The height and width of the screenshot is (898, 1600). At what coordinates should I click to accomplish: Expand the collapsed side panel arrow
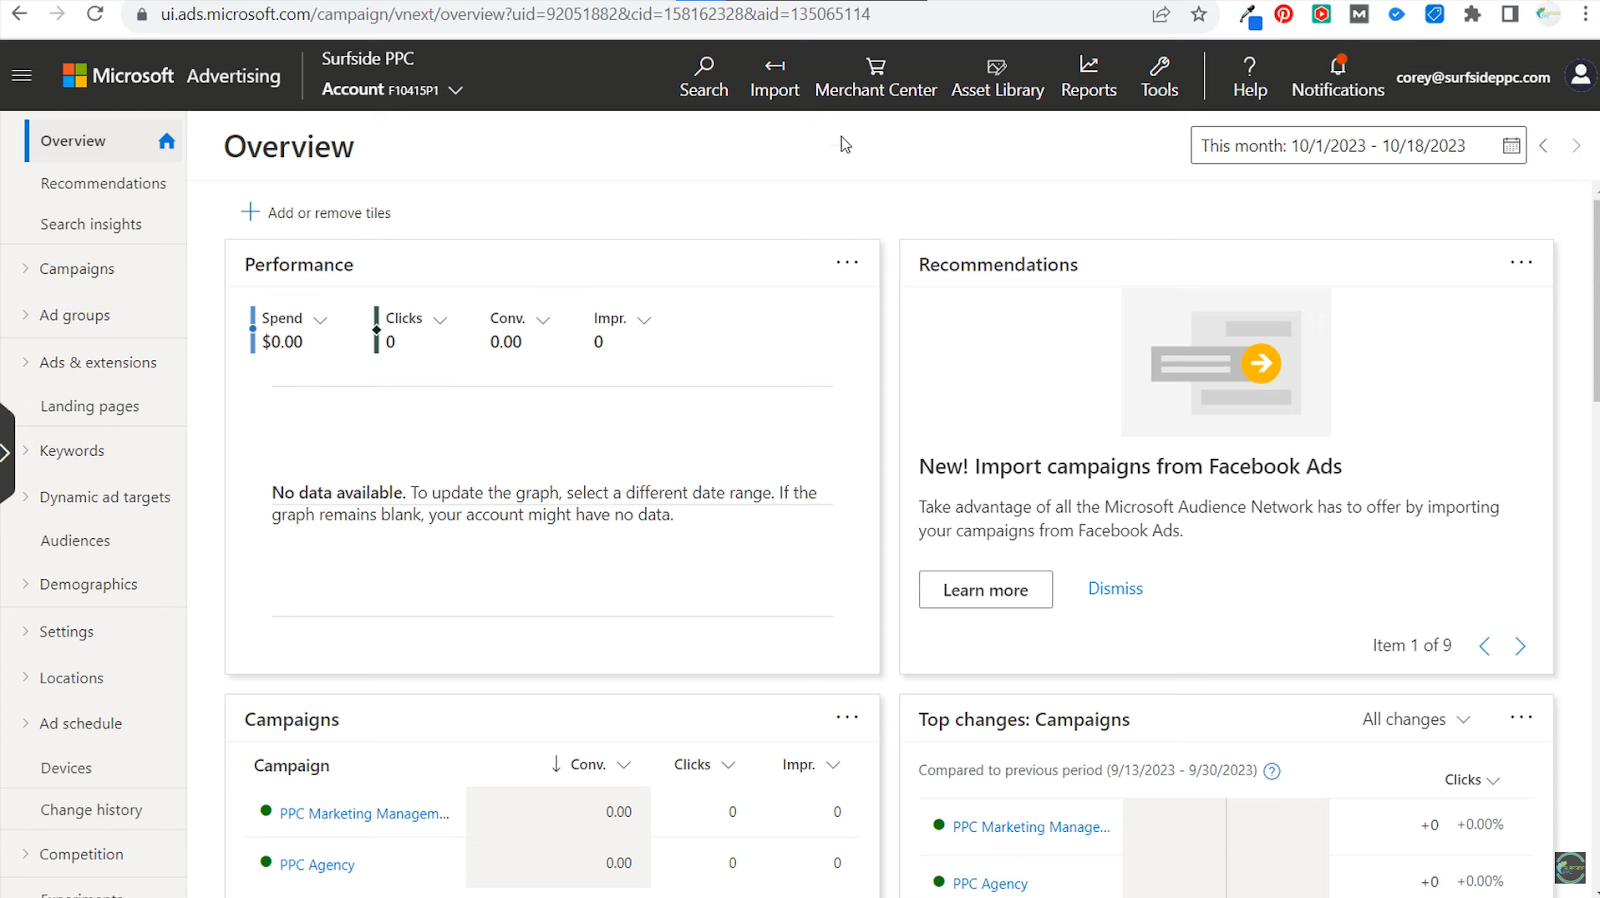point(6,453)
